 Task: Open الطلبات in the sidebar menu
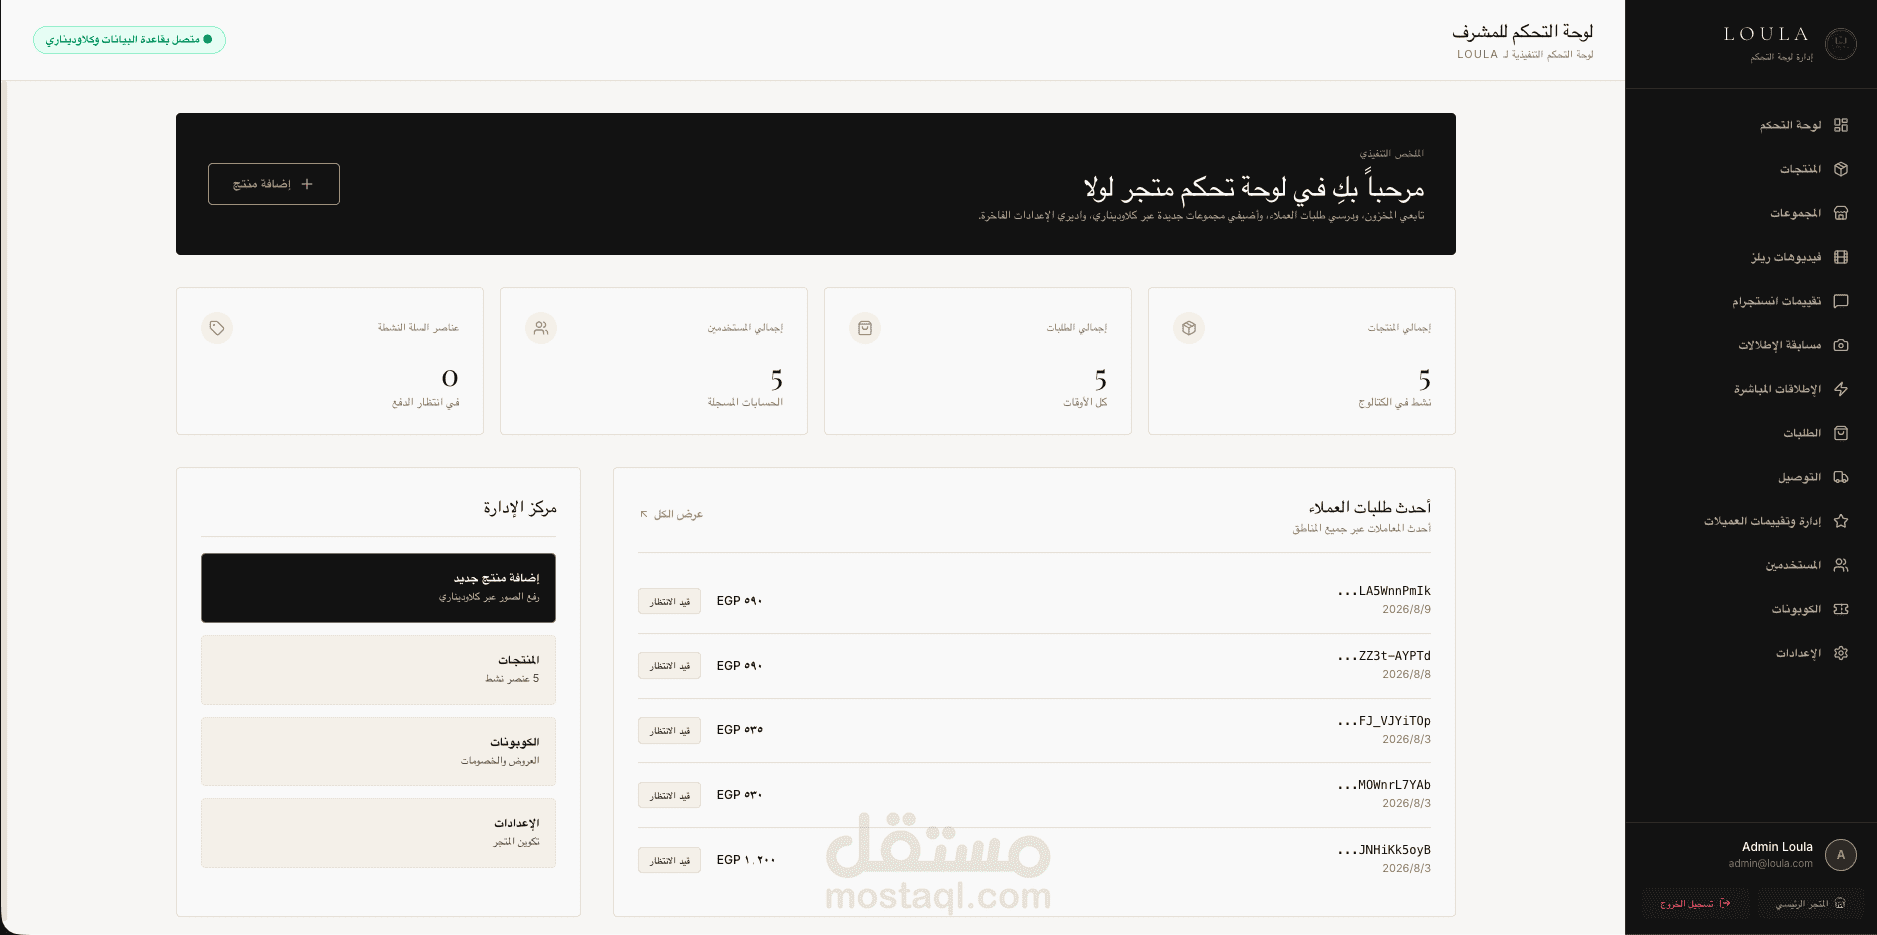point(1751,433)
